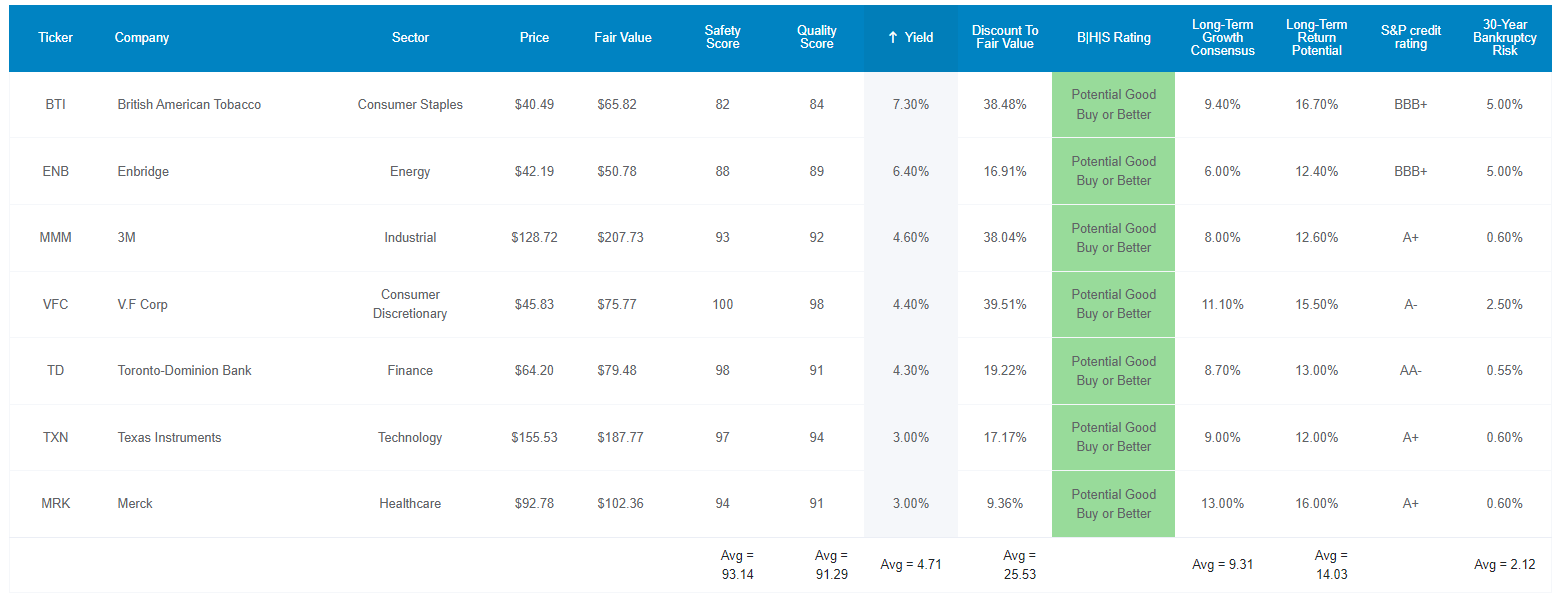Screen dimensions: 1557x605
Task: Select the V.F Corp row name
Action: [142, 305]
